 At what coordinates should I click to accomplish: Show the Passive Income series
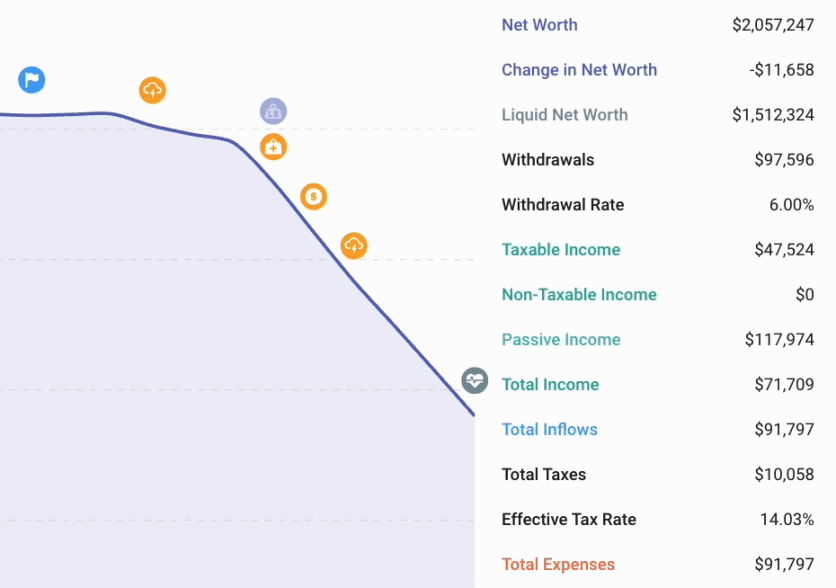tap(559, 340)
